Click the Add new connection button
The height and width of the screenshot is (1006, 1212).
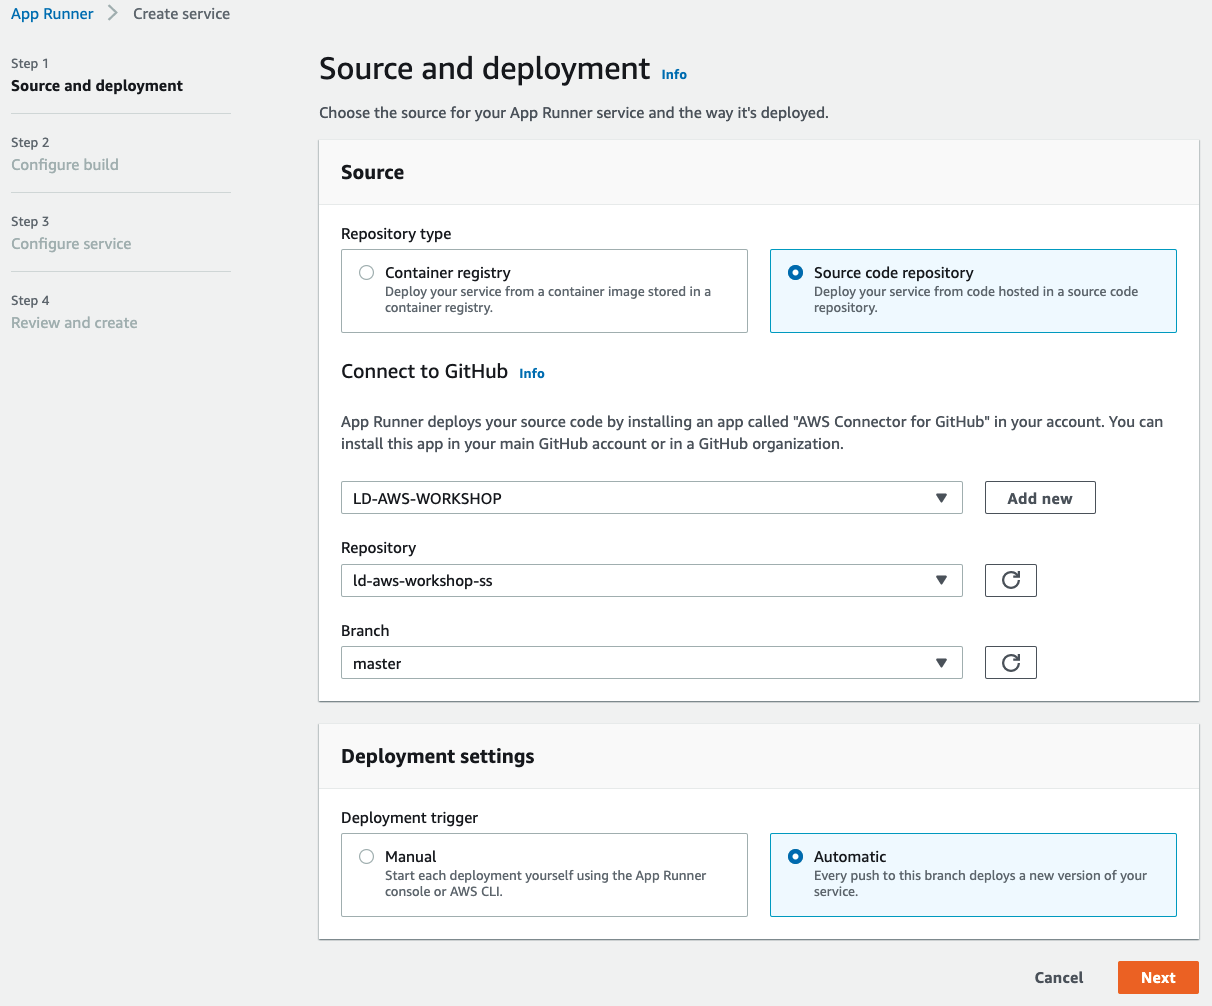1040,498
